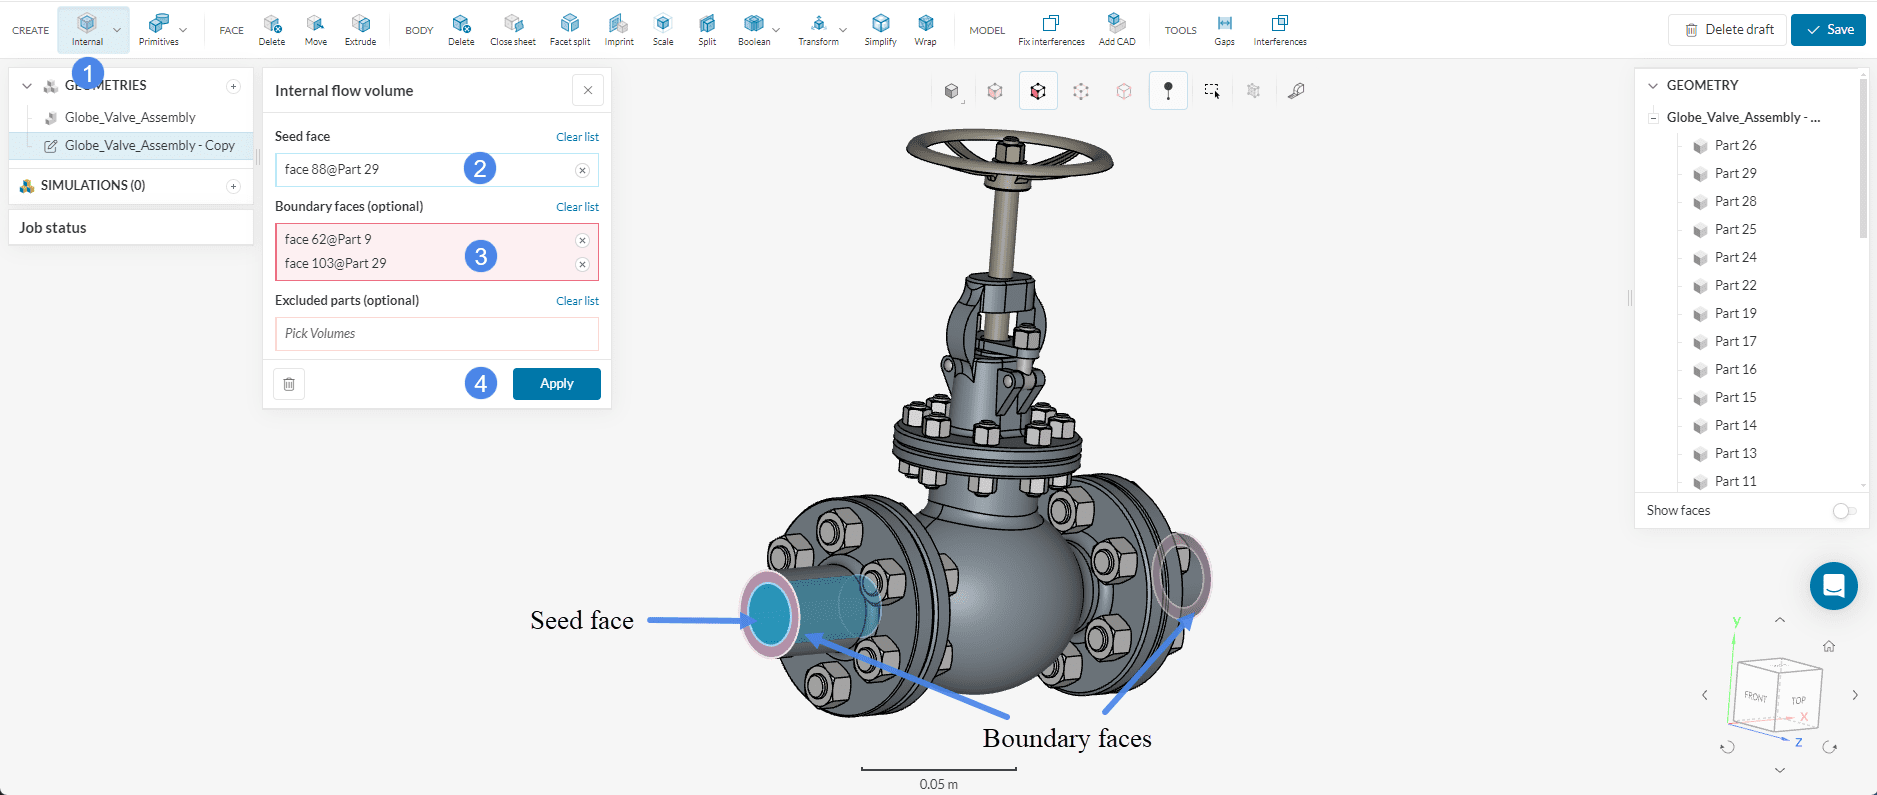Click the Close sheet body tool

click(512, 30)
